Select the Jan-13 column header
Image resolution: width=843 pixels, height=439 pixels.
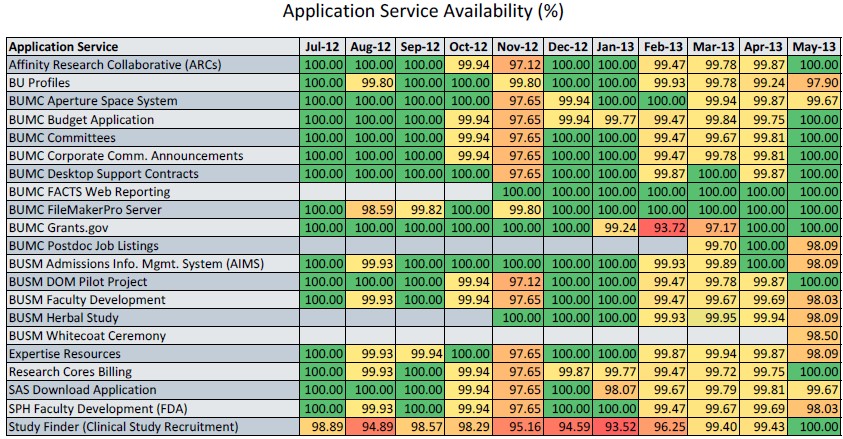click(615, 47)
